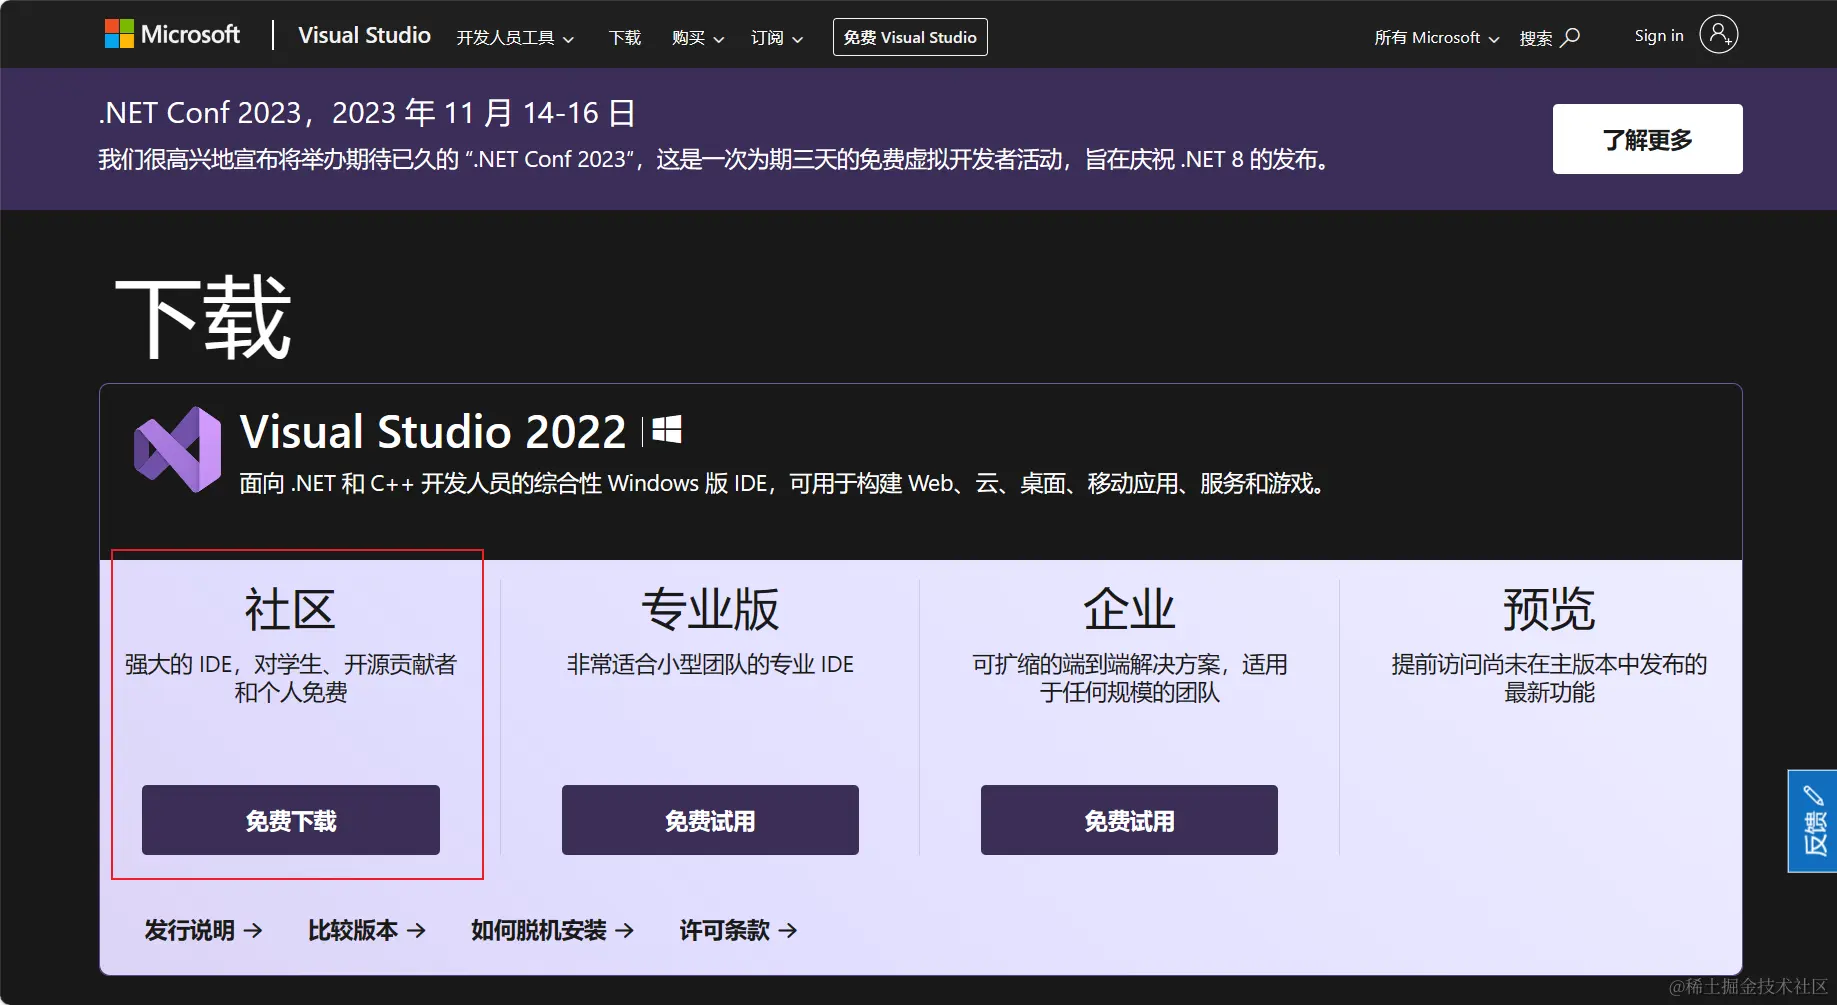Expand the 所有 Microsoft dropdown

[1436, 38]
